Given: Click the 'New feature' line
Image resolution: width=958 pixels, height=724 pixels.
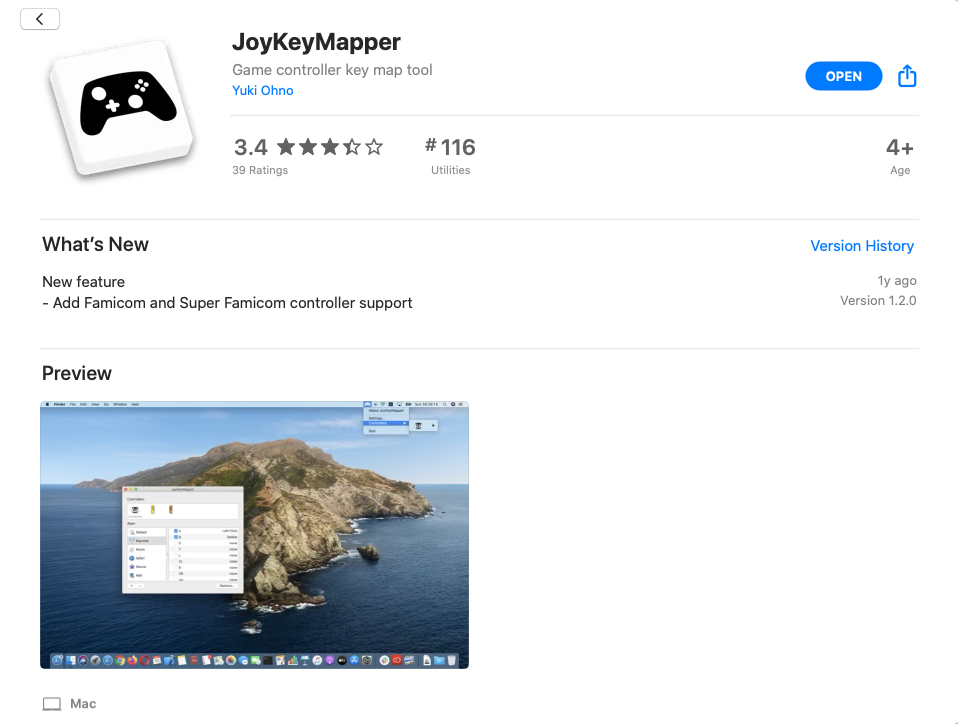Looking at the screenshot, I should [x=84, y=282].
